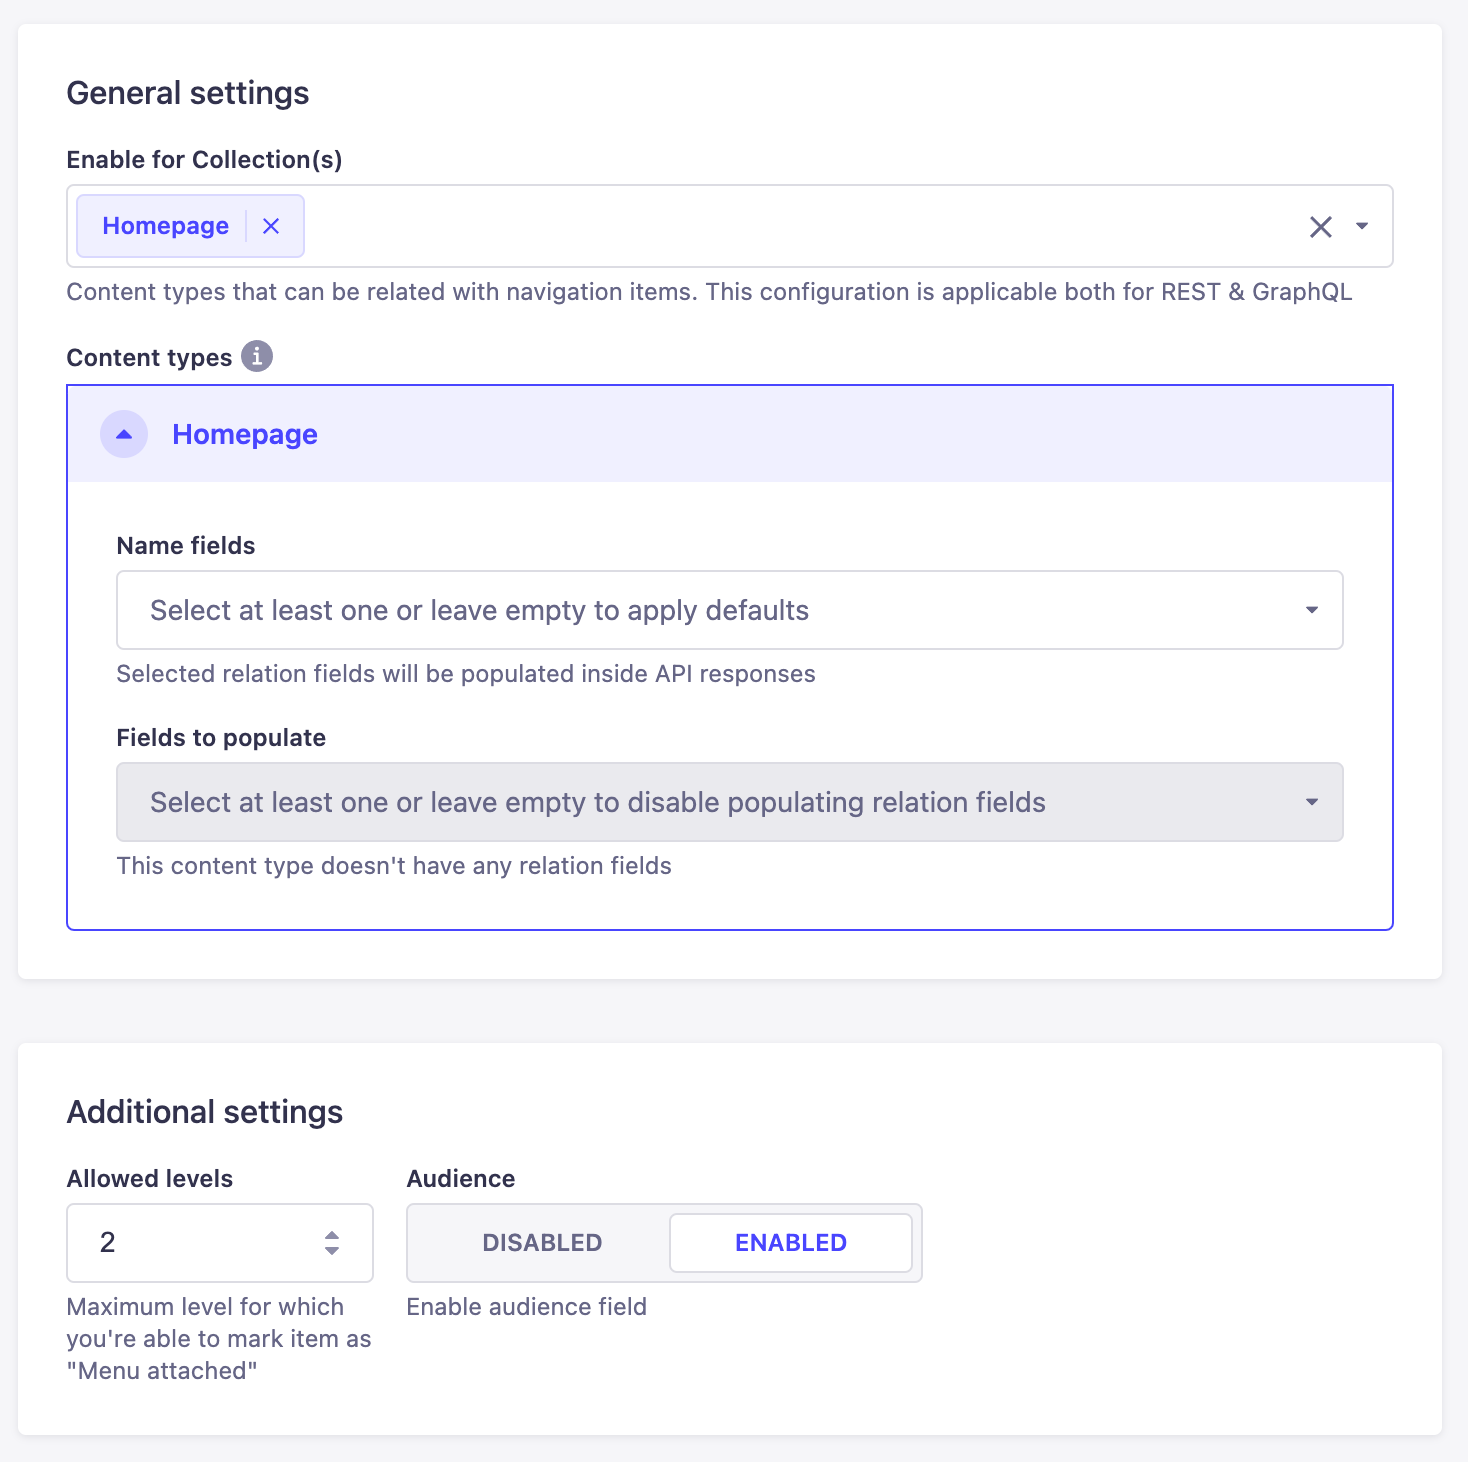Increase Allowed levels with the up arrow
The width and height of the screenshot is (1468, 1462).
332,1236
